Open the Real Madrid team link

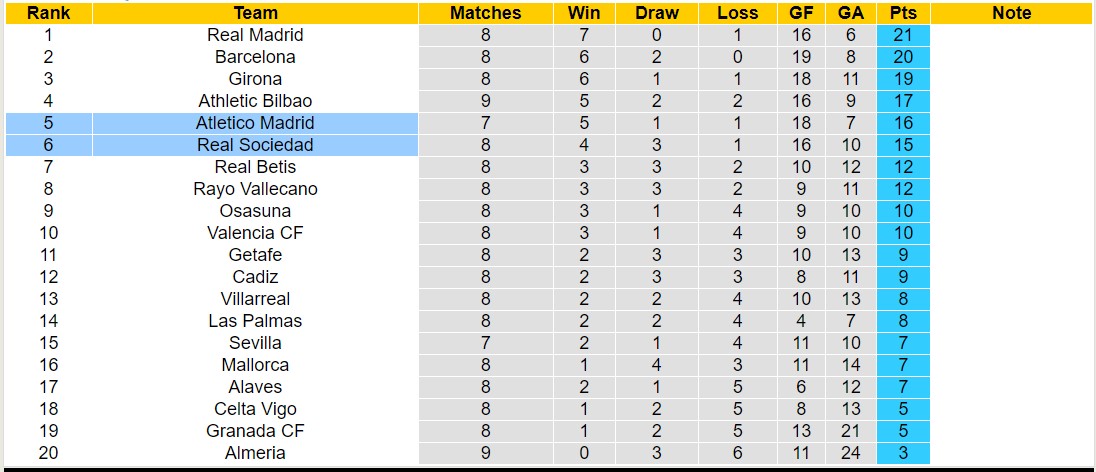pyautogui.click(x=255, y=35)
